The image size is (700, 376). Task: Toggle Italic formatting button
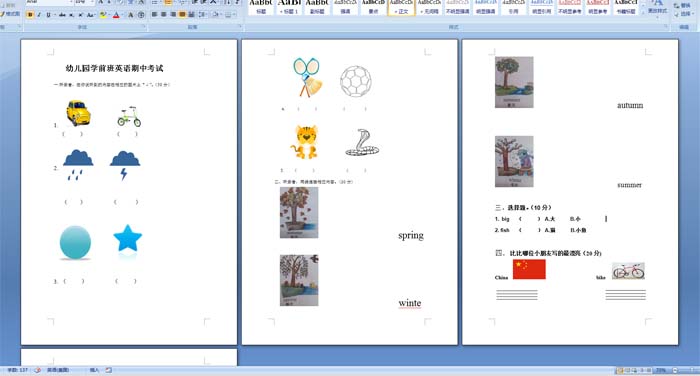tap(39, 15)
